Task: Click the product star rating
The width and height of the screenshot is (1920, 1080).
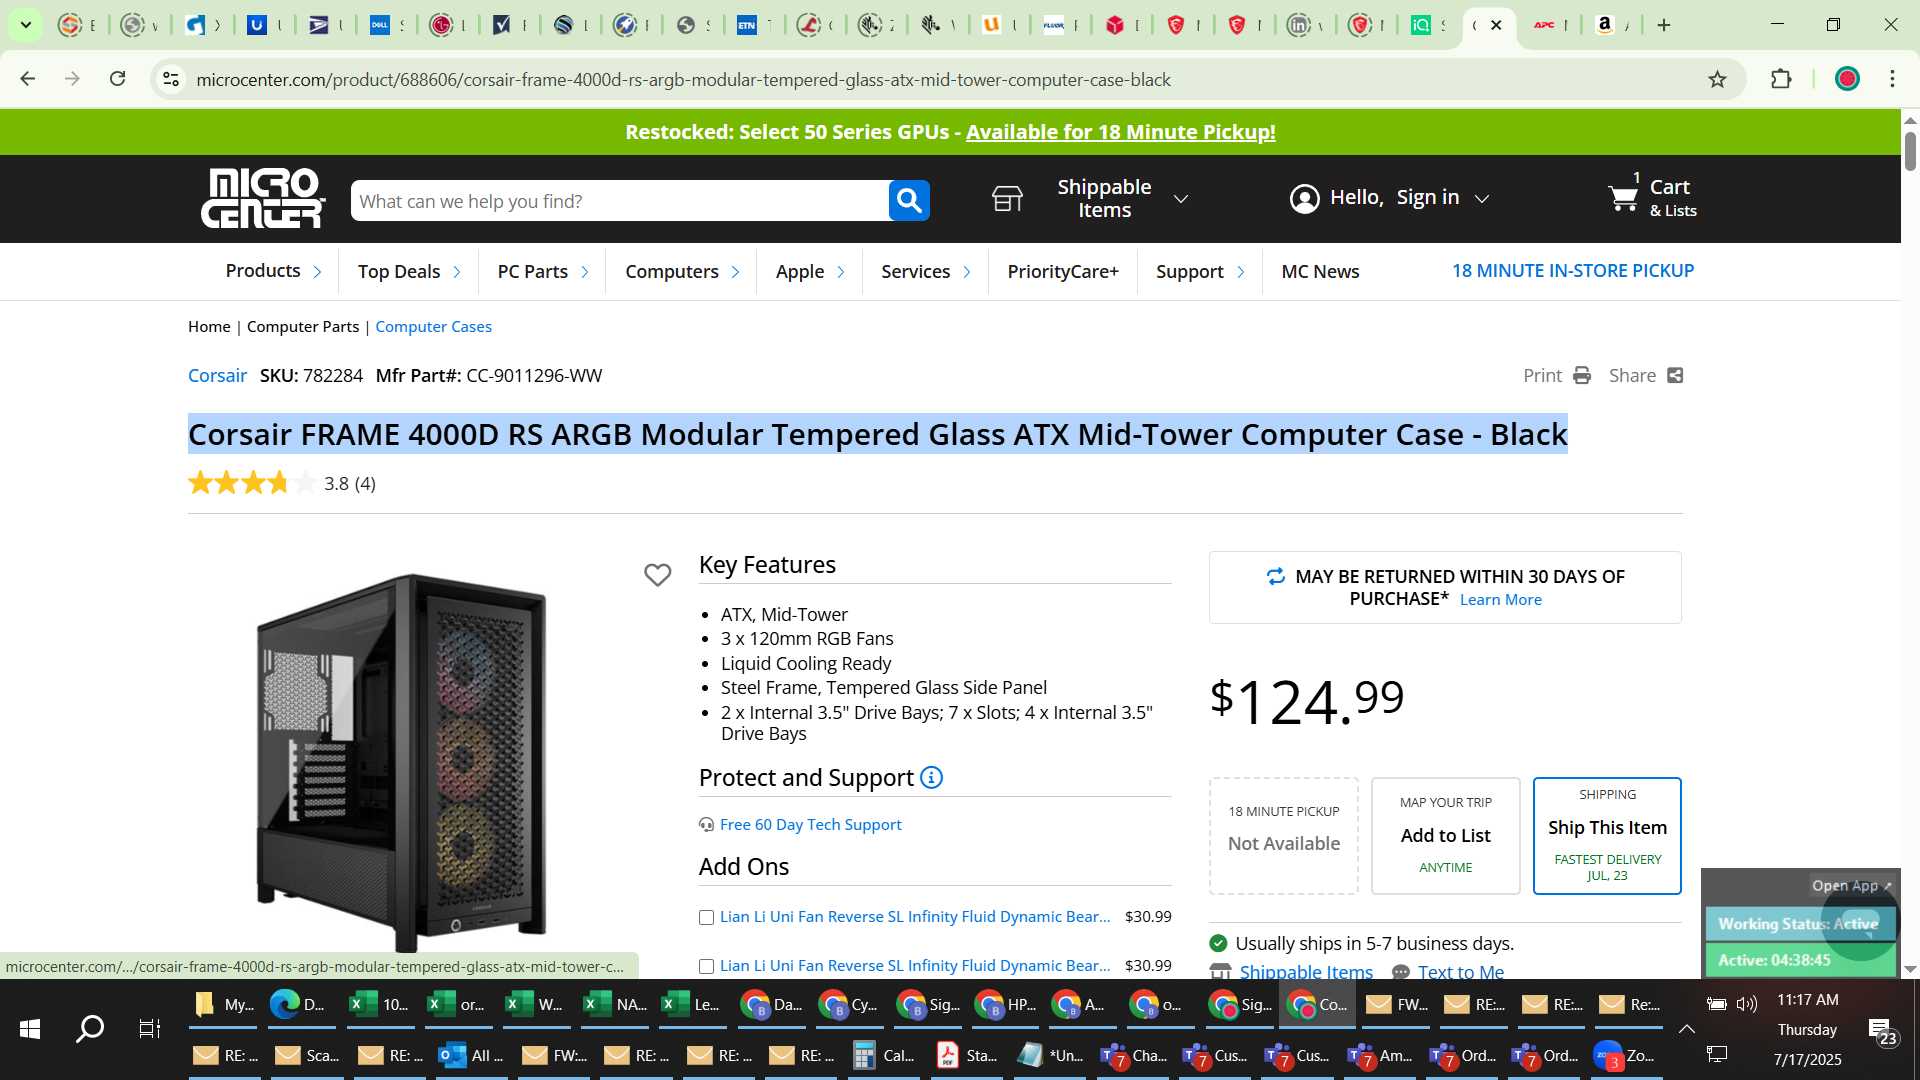Action: [252, 483]
